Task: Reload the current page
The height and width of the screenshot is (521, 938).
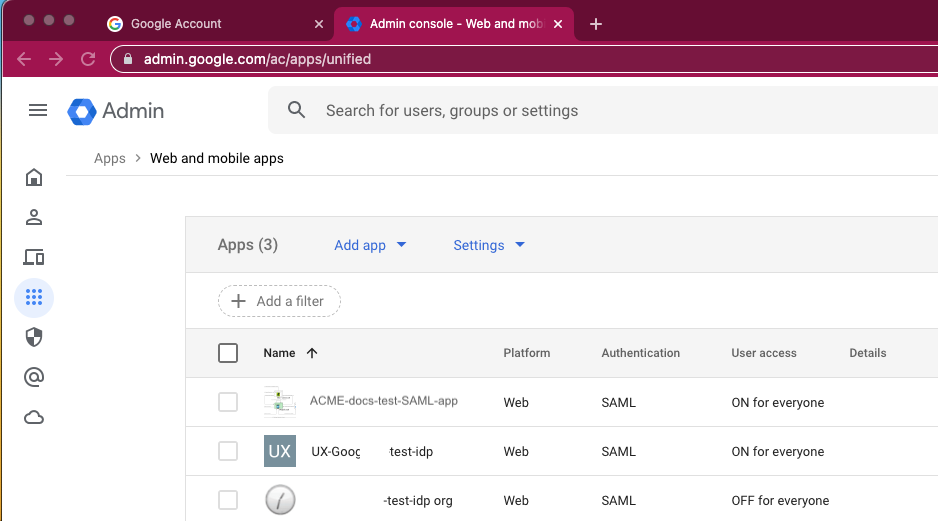Action: coord(89,59)
